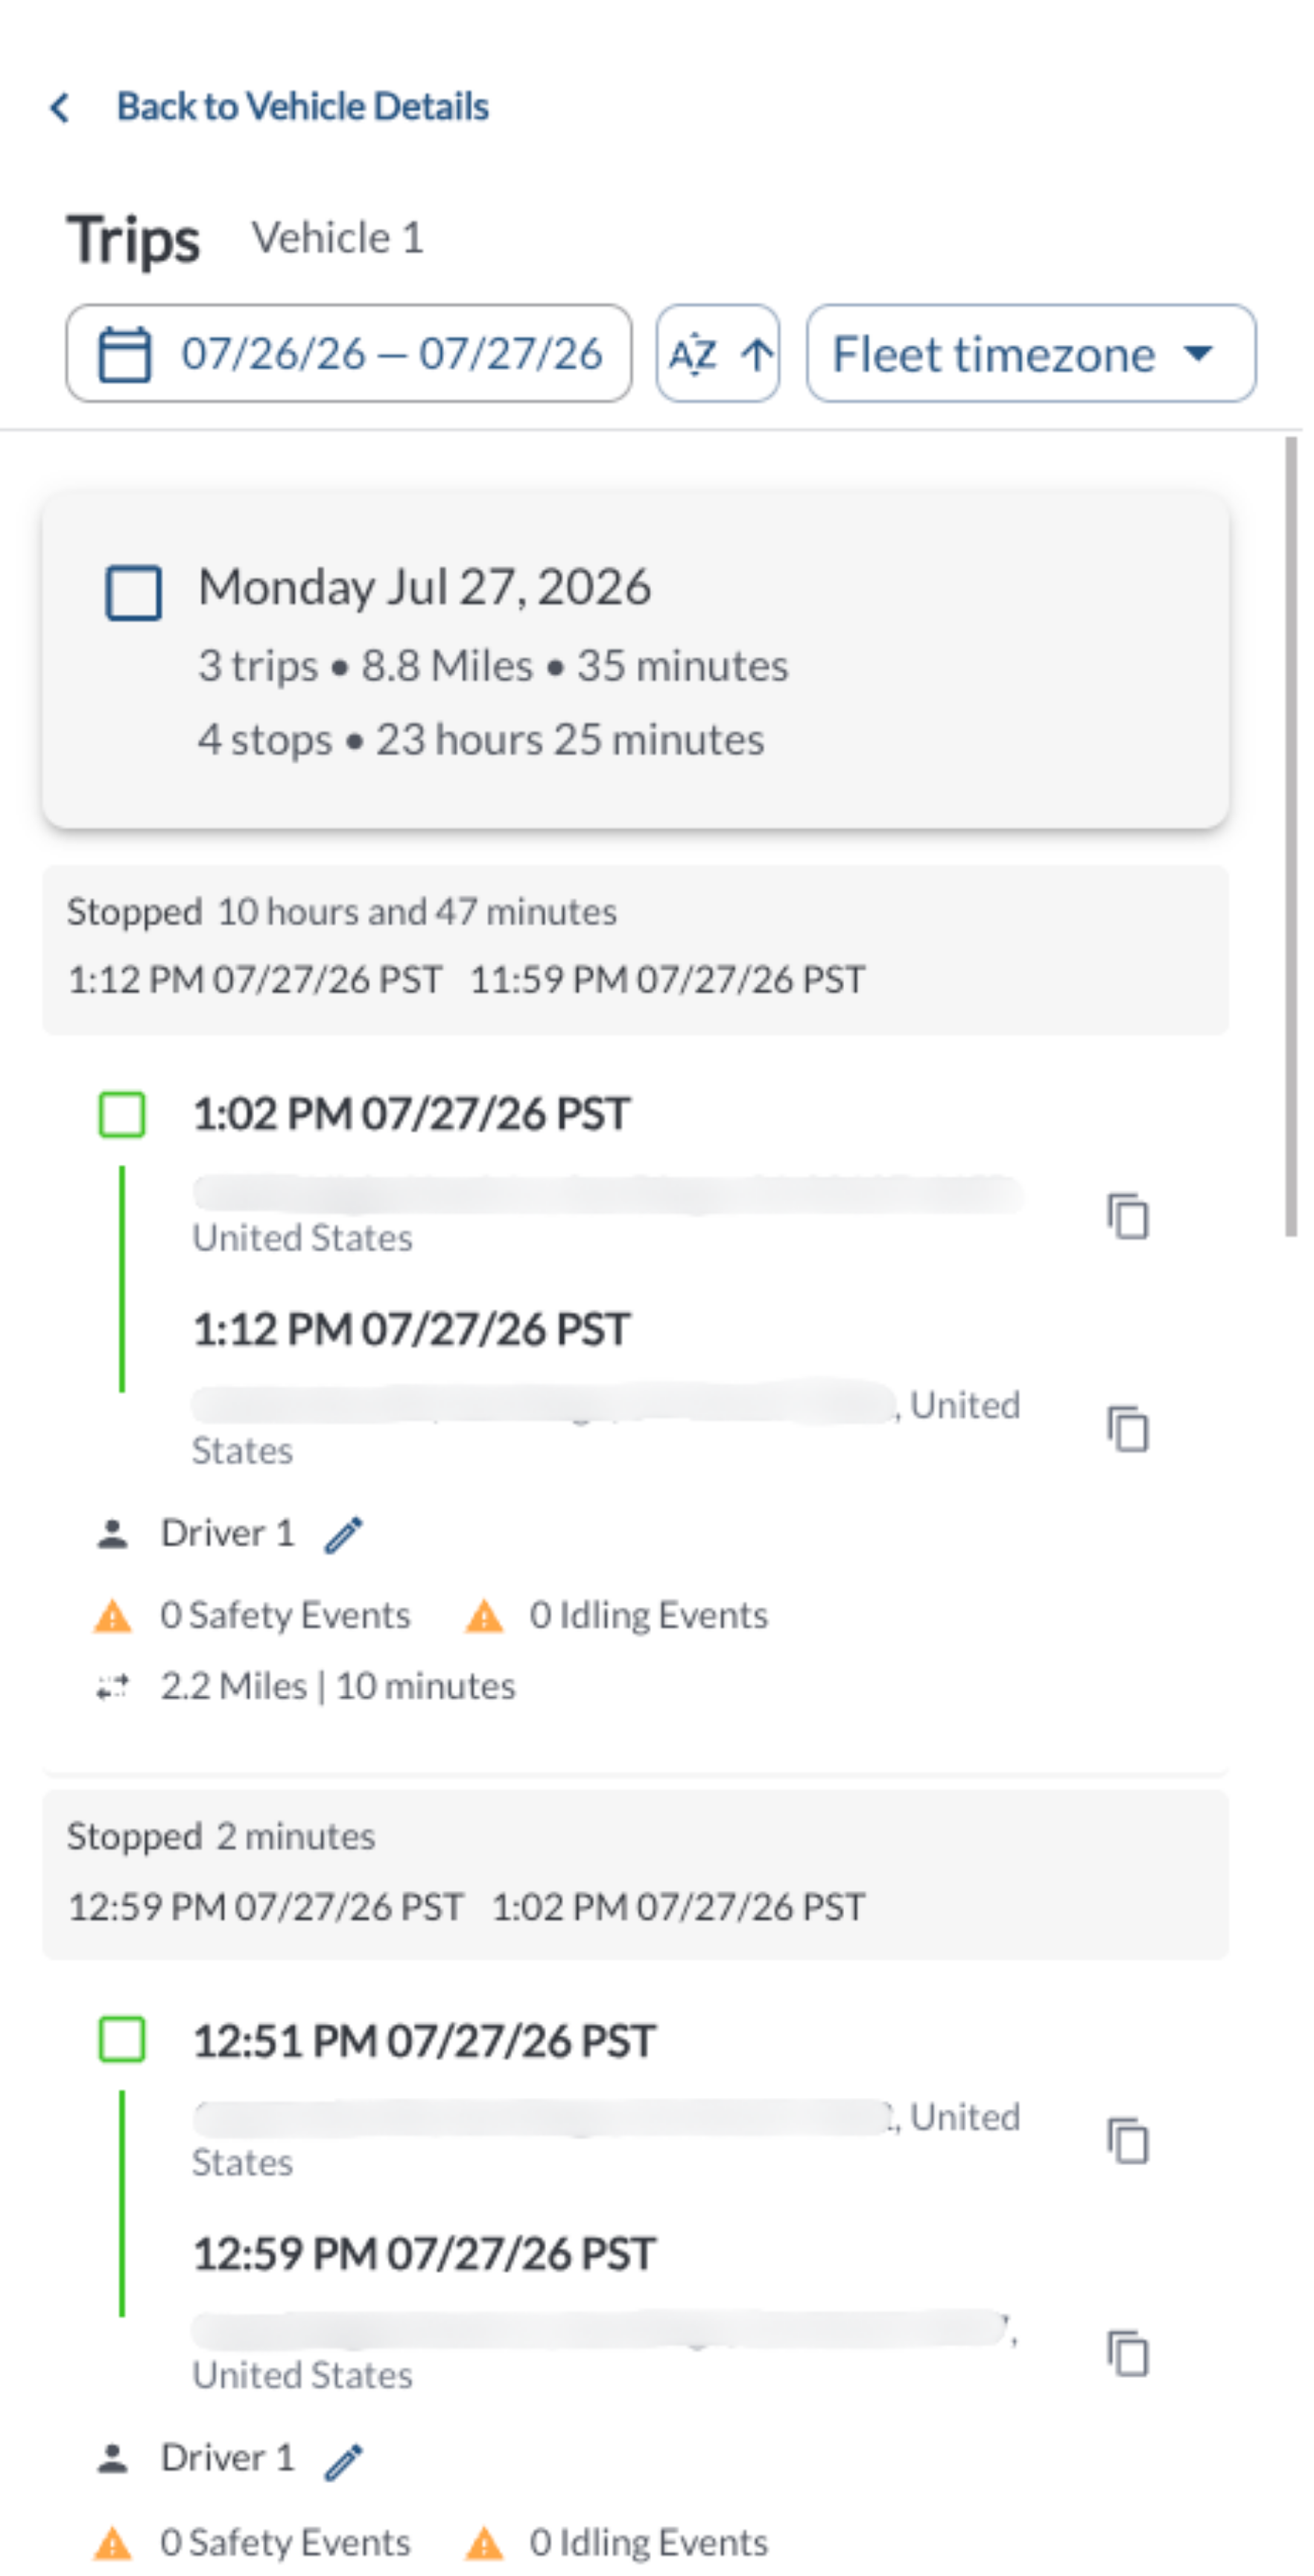Check the 1:02 PM 07/27/26 trip checkbox

[x=122, y=1114]
